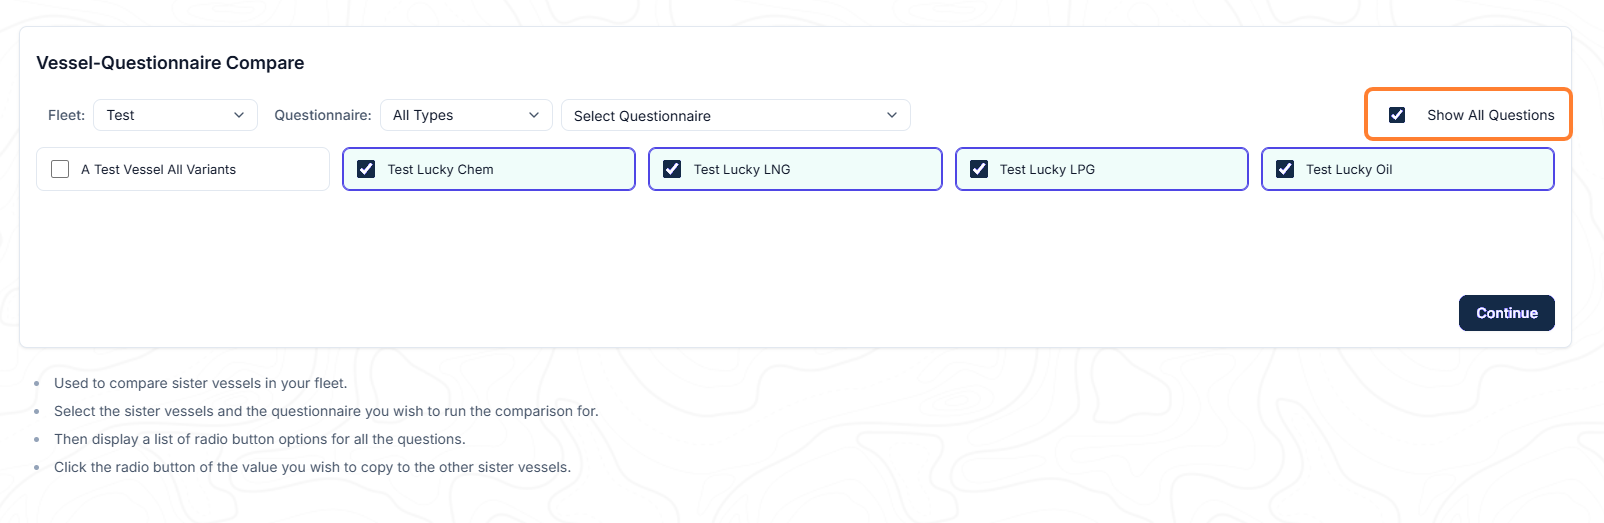
Task: Select the Test Lucky Chem vessel card
Action: (x=489, y=169)
